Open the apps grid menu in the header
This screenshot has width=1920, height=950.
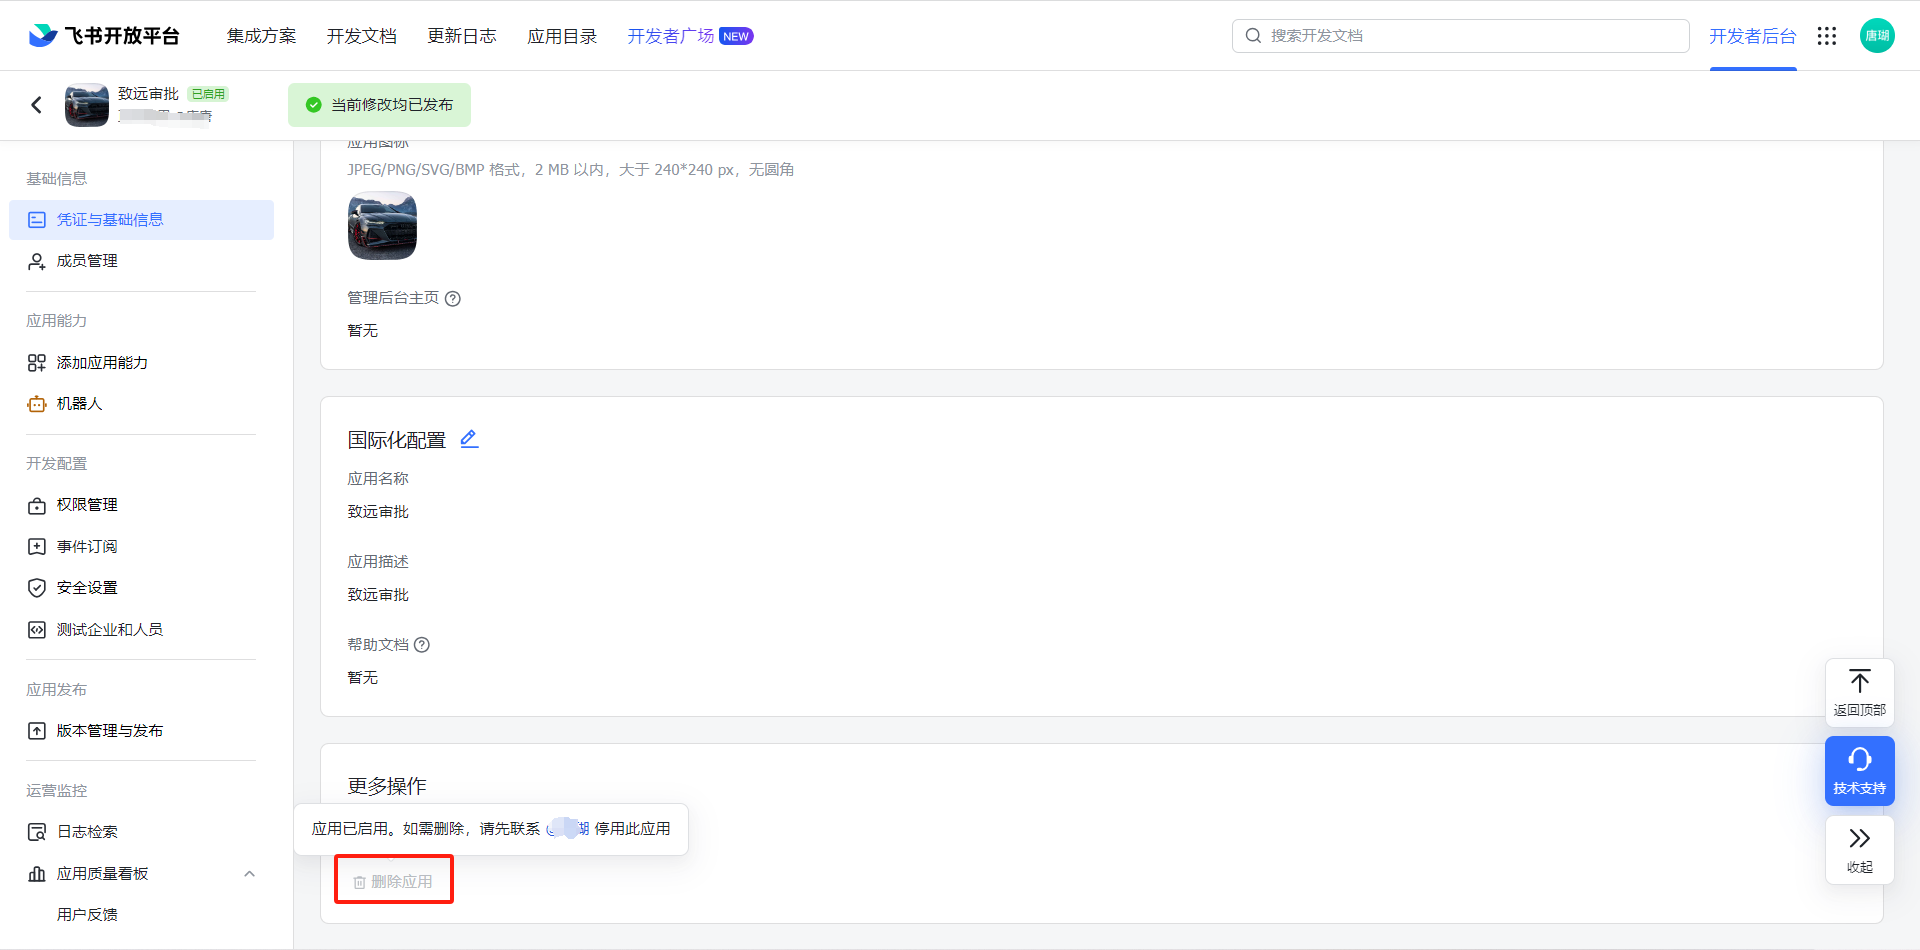click(1828, 36)
